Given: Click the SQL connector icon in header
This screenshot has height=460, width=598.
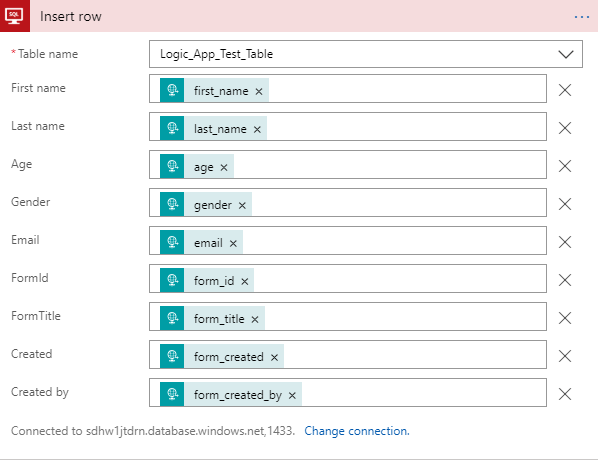Looking at the screenshot, I should 14,16.
